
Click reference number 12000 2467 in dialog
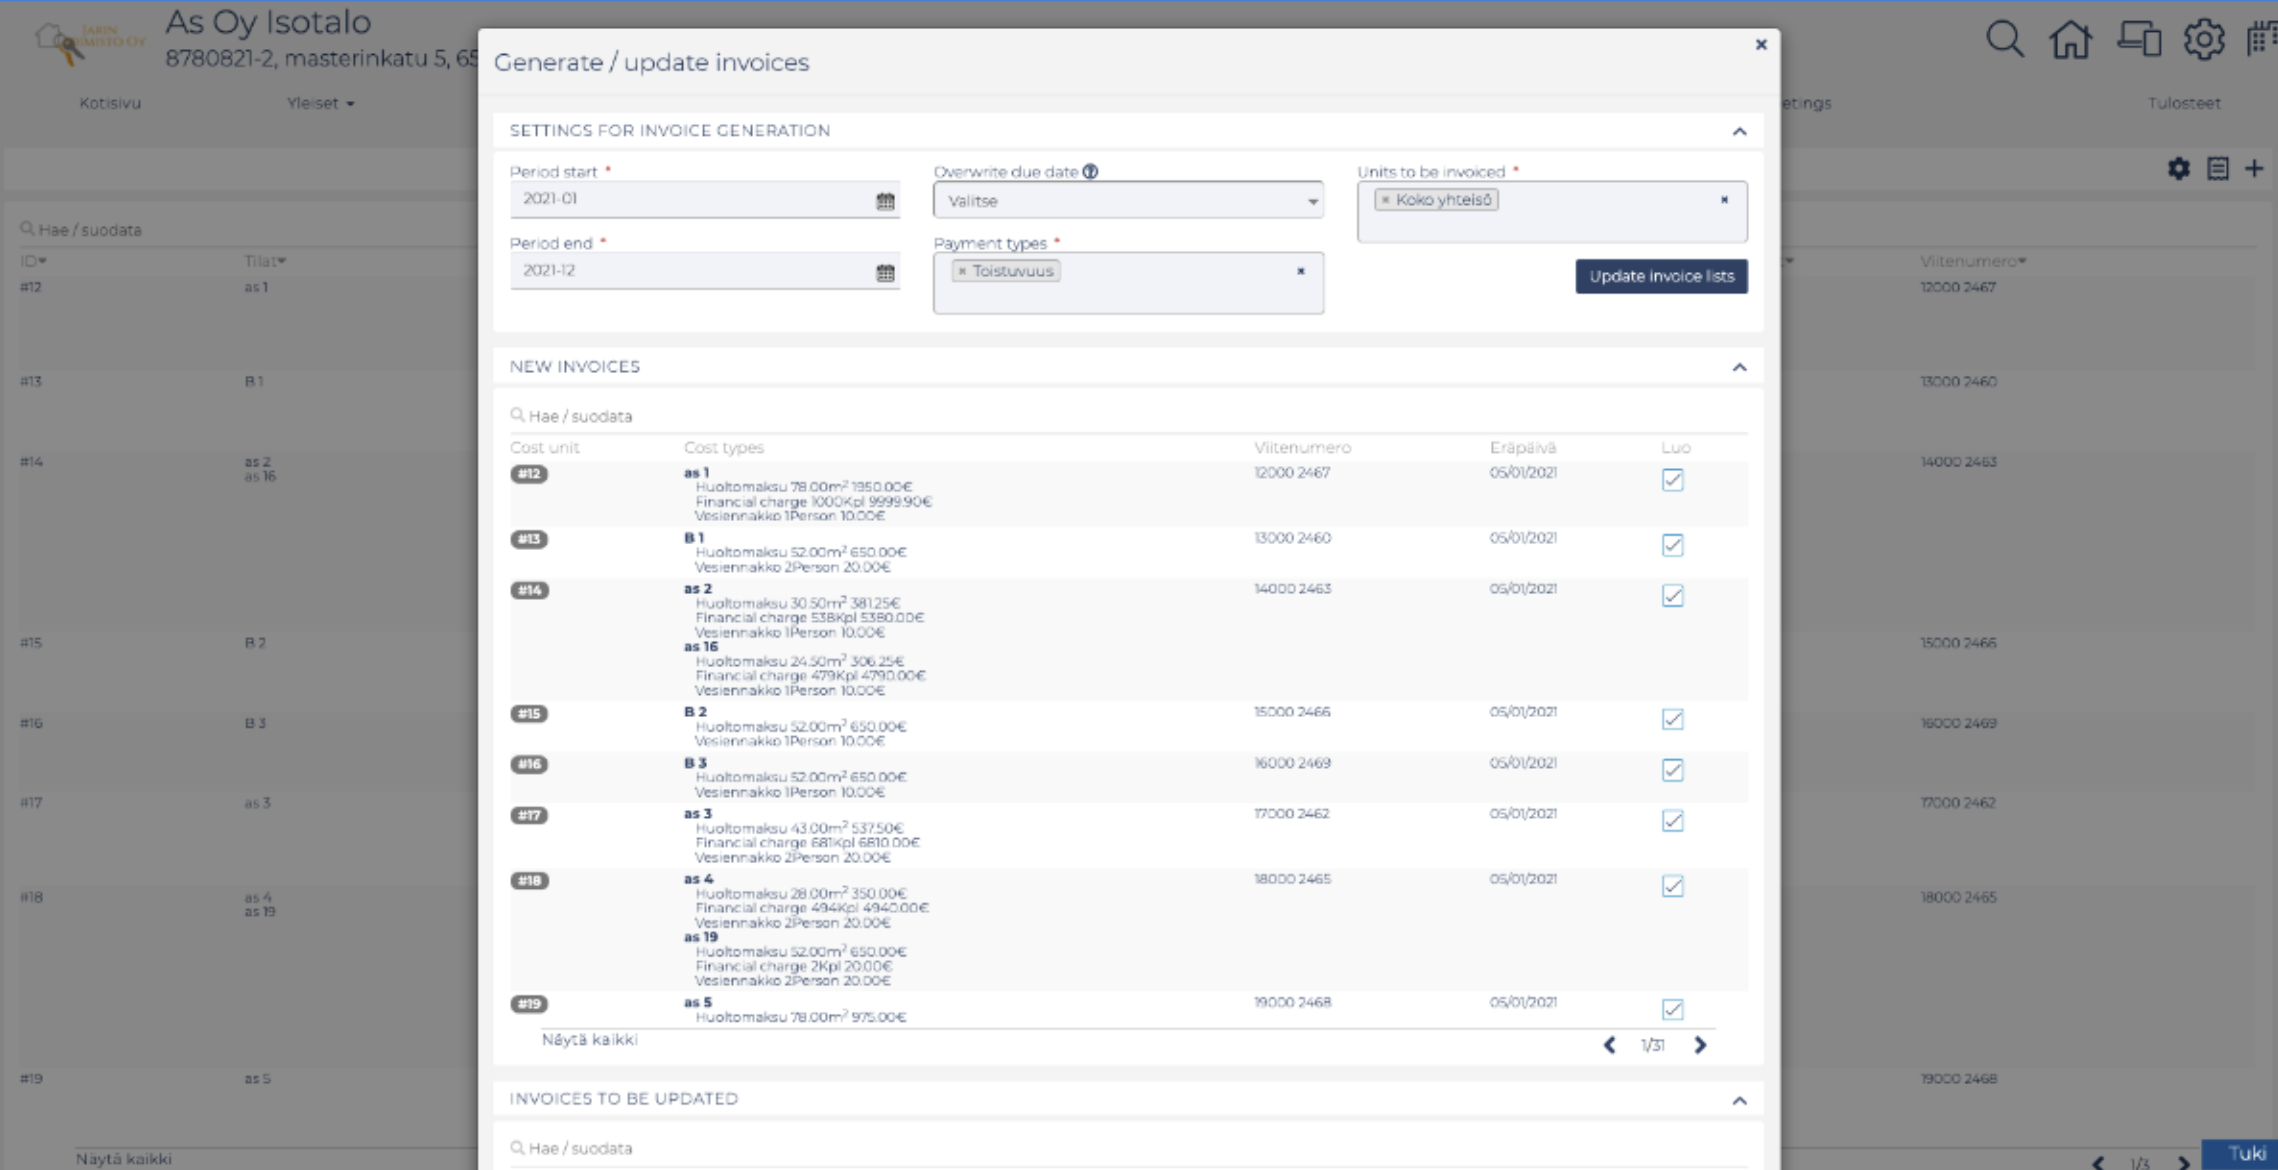coord(1292,473)
